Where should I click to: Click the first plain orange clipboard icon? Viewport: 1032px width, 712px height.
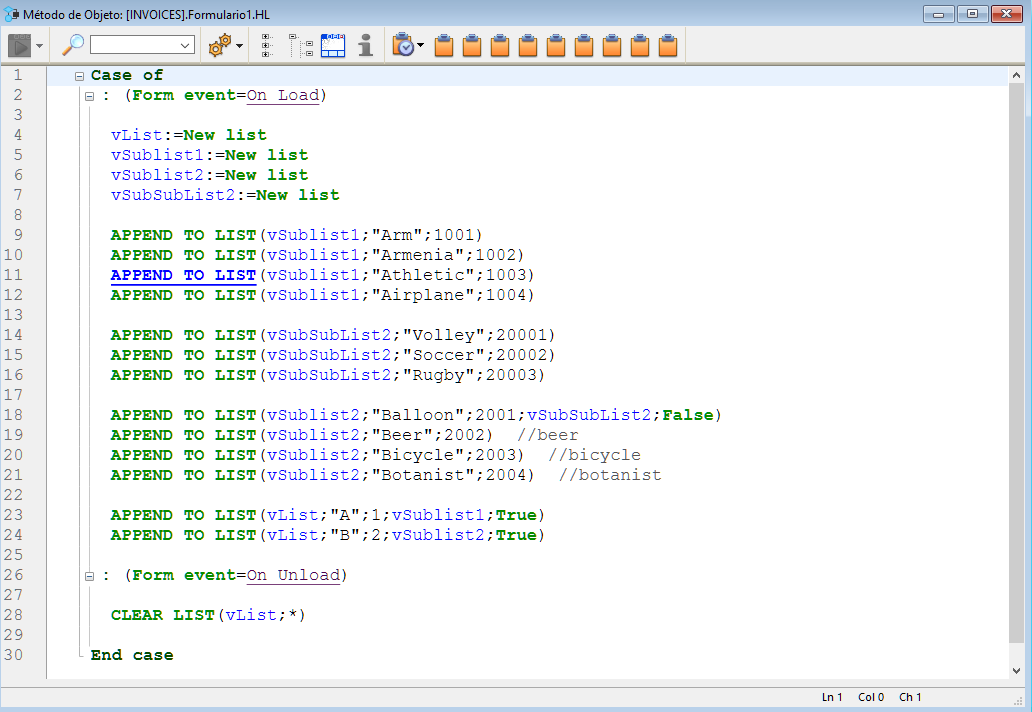[445, 45]
